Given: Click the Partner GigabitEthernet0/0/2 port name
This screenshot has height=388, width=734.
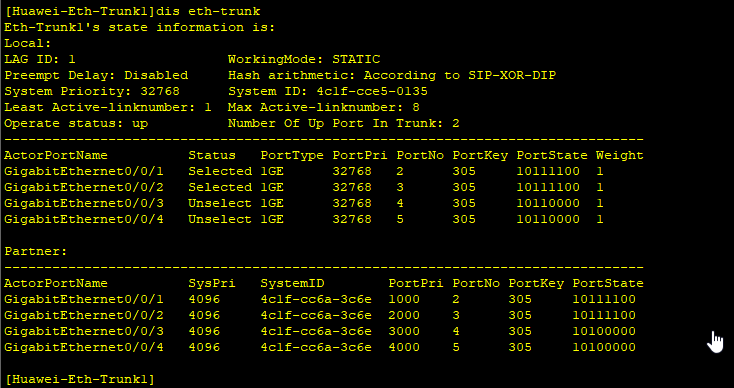Looking at the screenshot, I should click(x=84, y=315).
